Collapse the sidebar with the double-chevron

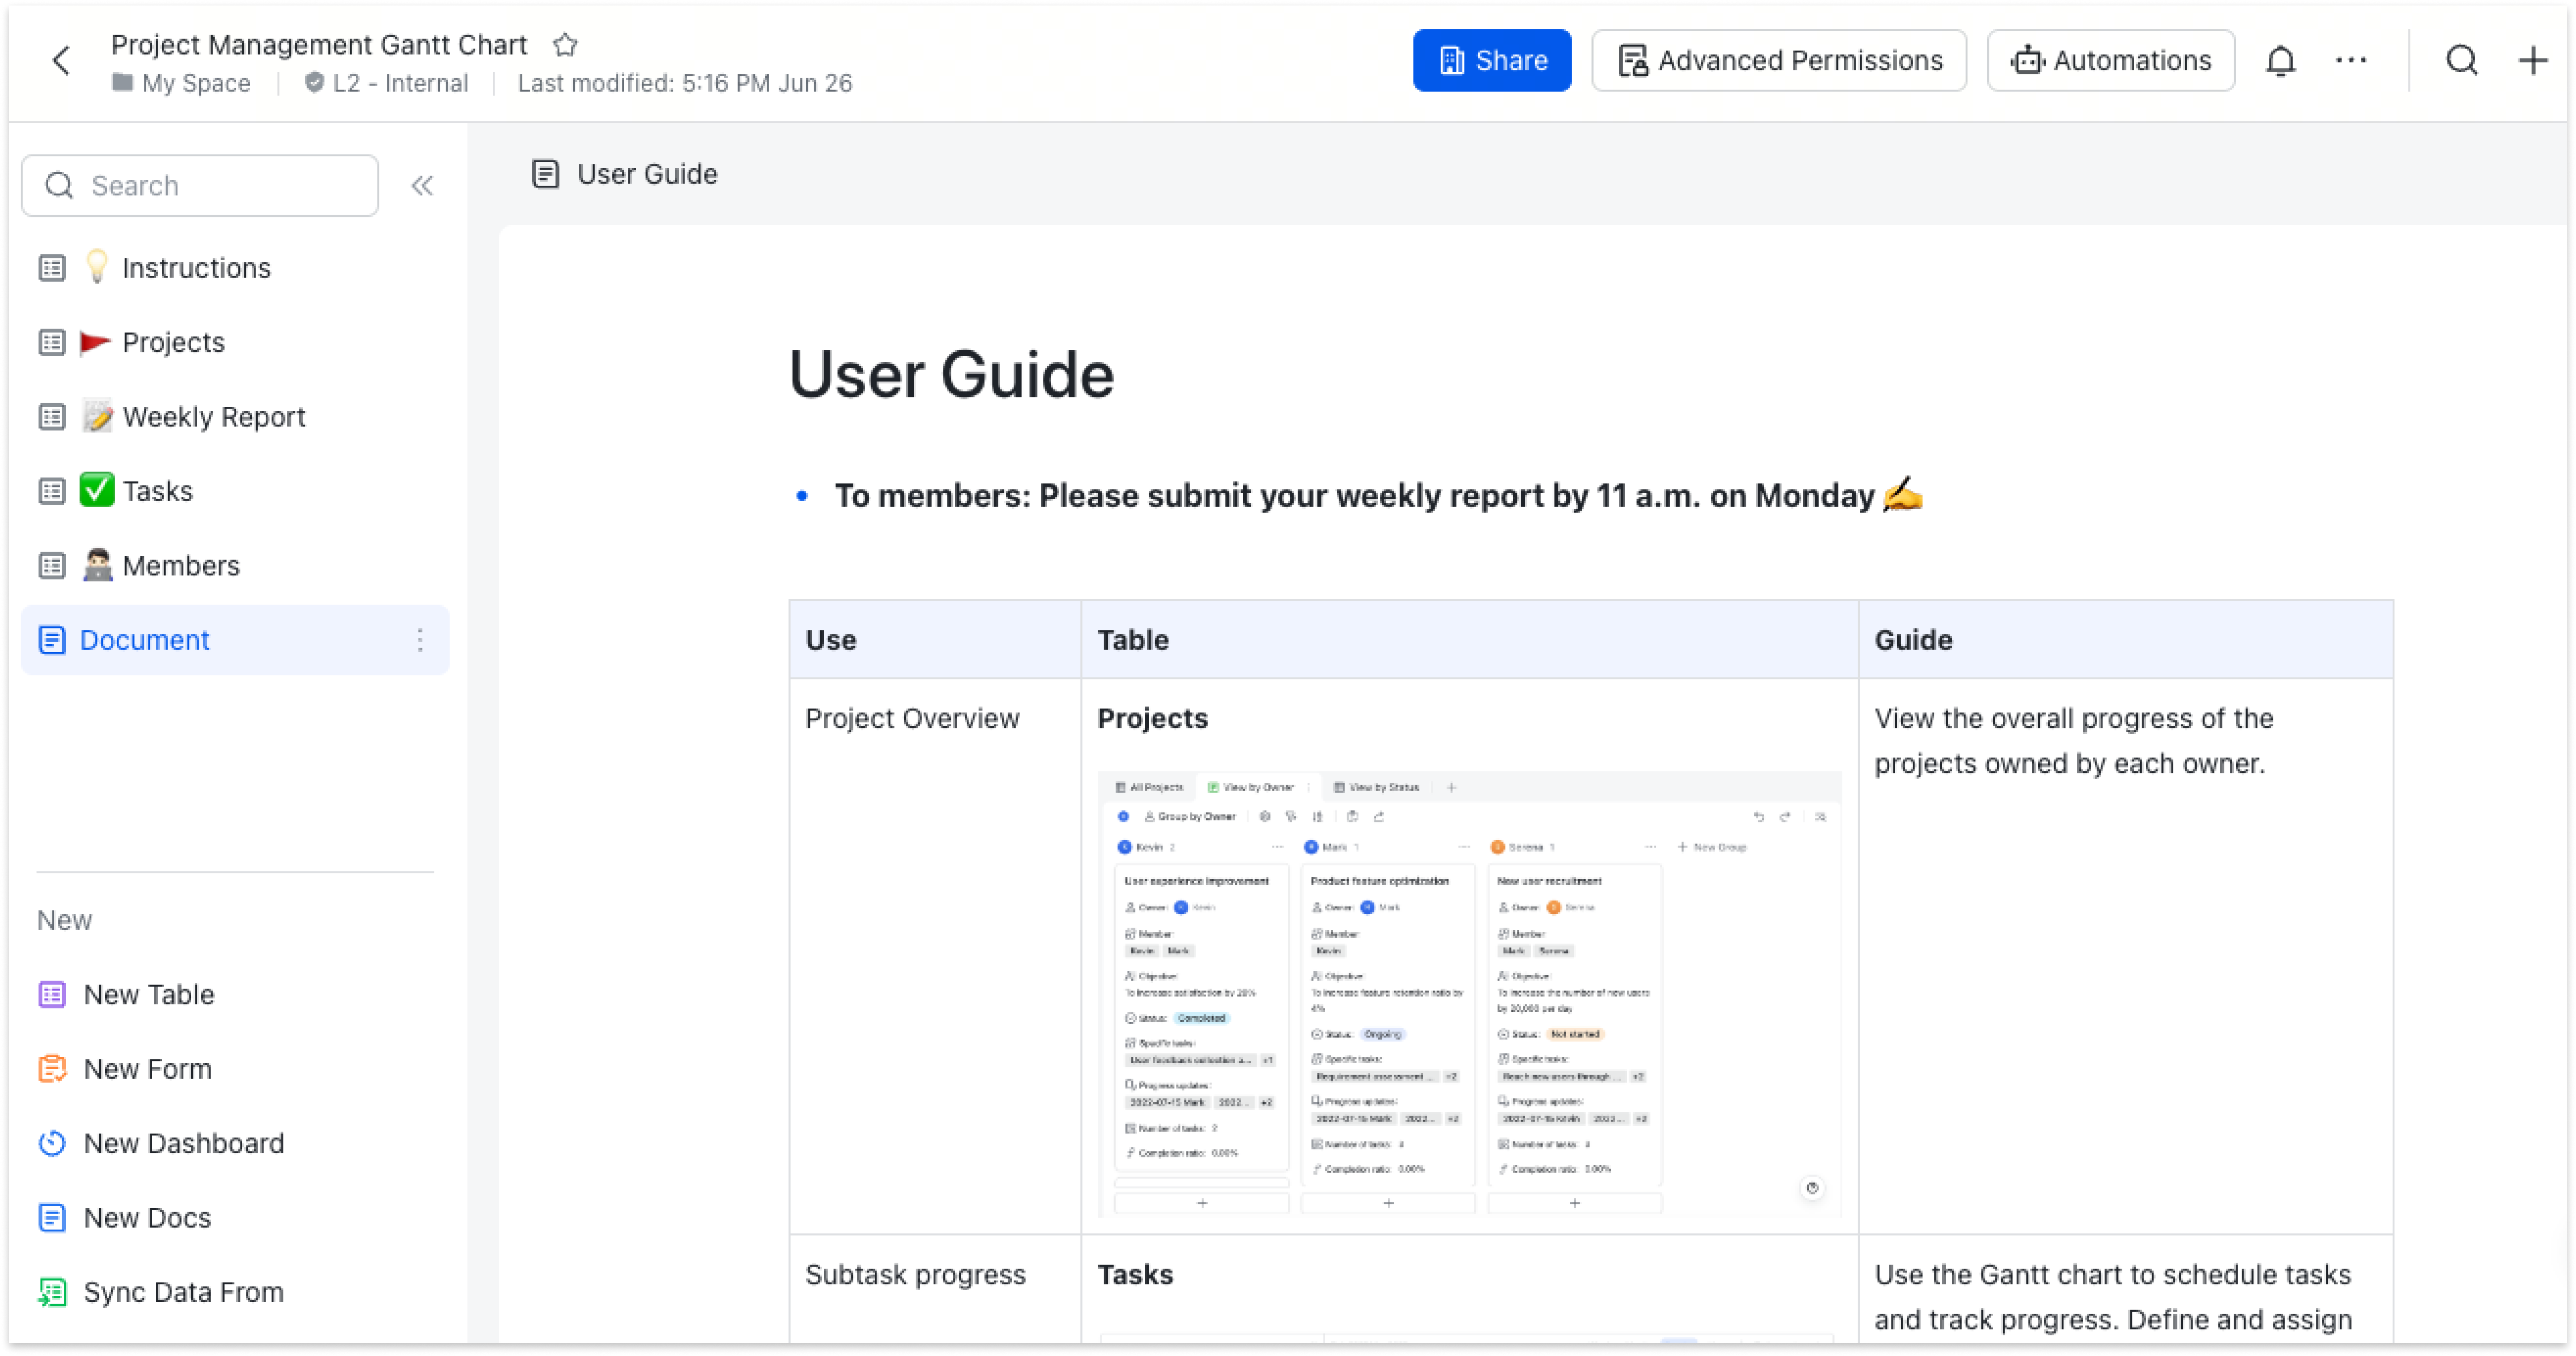(x=421, y=185)
